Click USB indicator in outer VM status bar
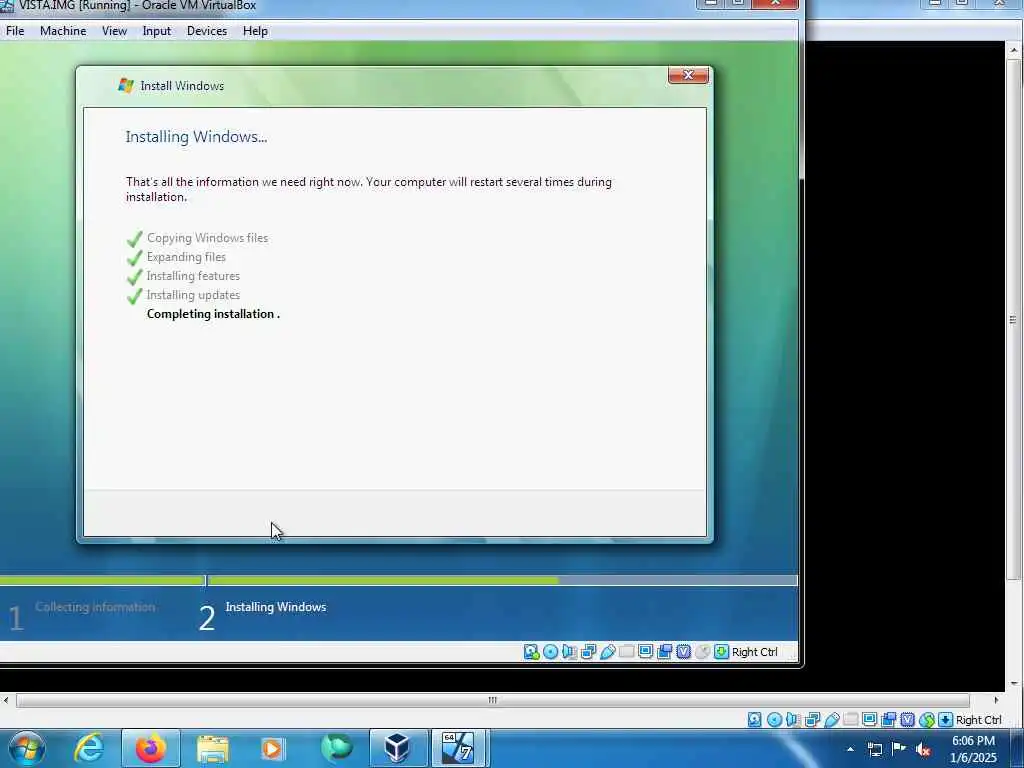This screenshot has height=768, width=1024. (x=832, y=720)
